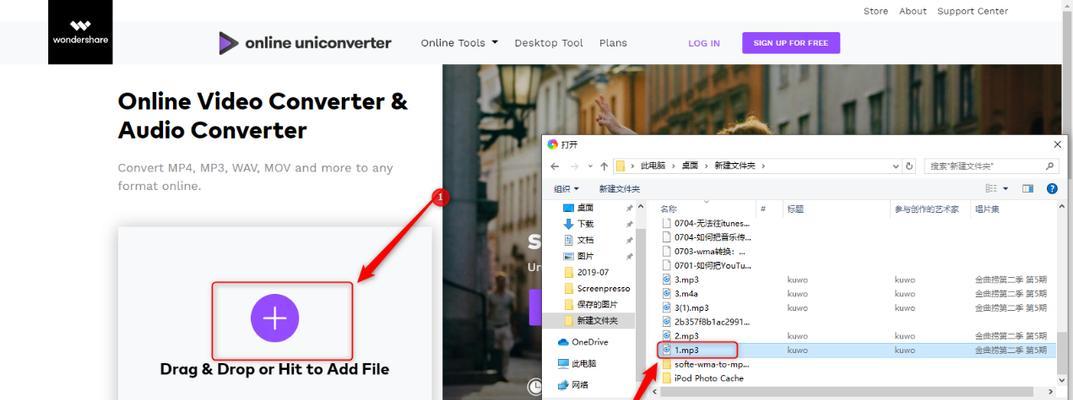
Task: Change the view layout icon in dialog
Action: click(991, 189)
